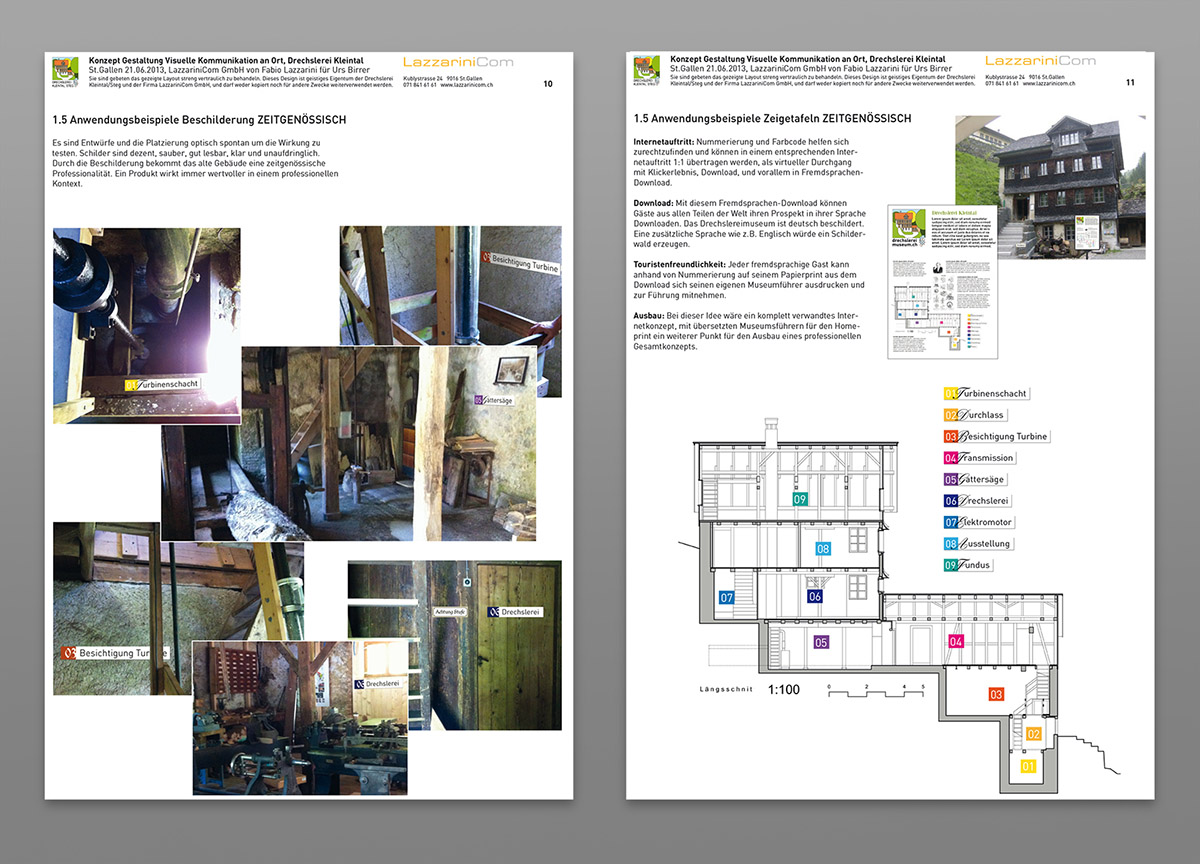Screen dimensions: 1200x864
Task: Click the 1:100 scale text
Action: [783, 690]
